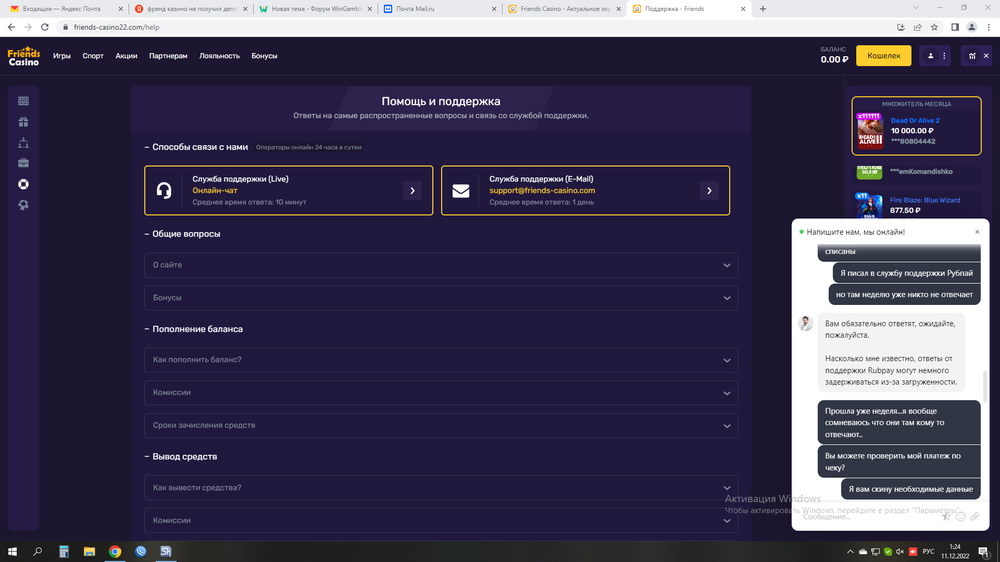Open the gift box bonuses sidebar icon
This screenshot has width=1000, height=562.
click(x=23, y=122)
